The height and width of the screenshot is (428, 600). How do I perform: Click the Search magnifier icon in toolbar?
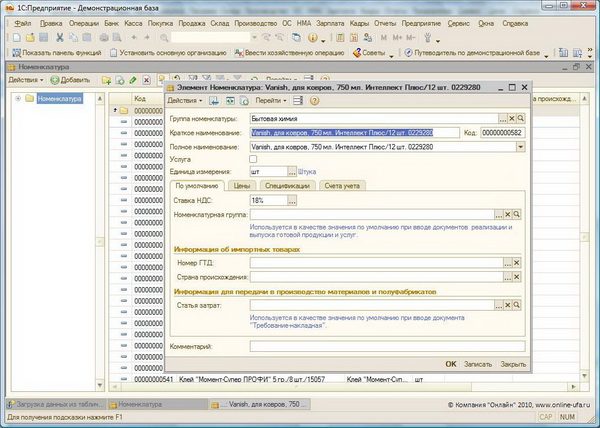coord(164,37)
